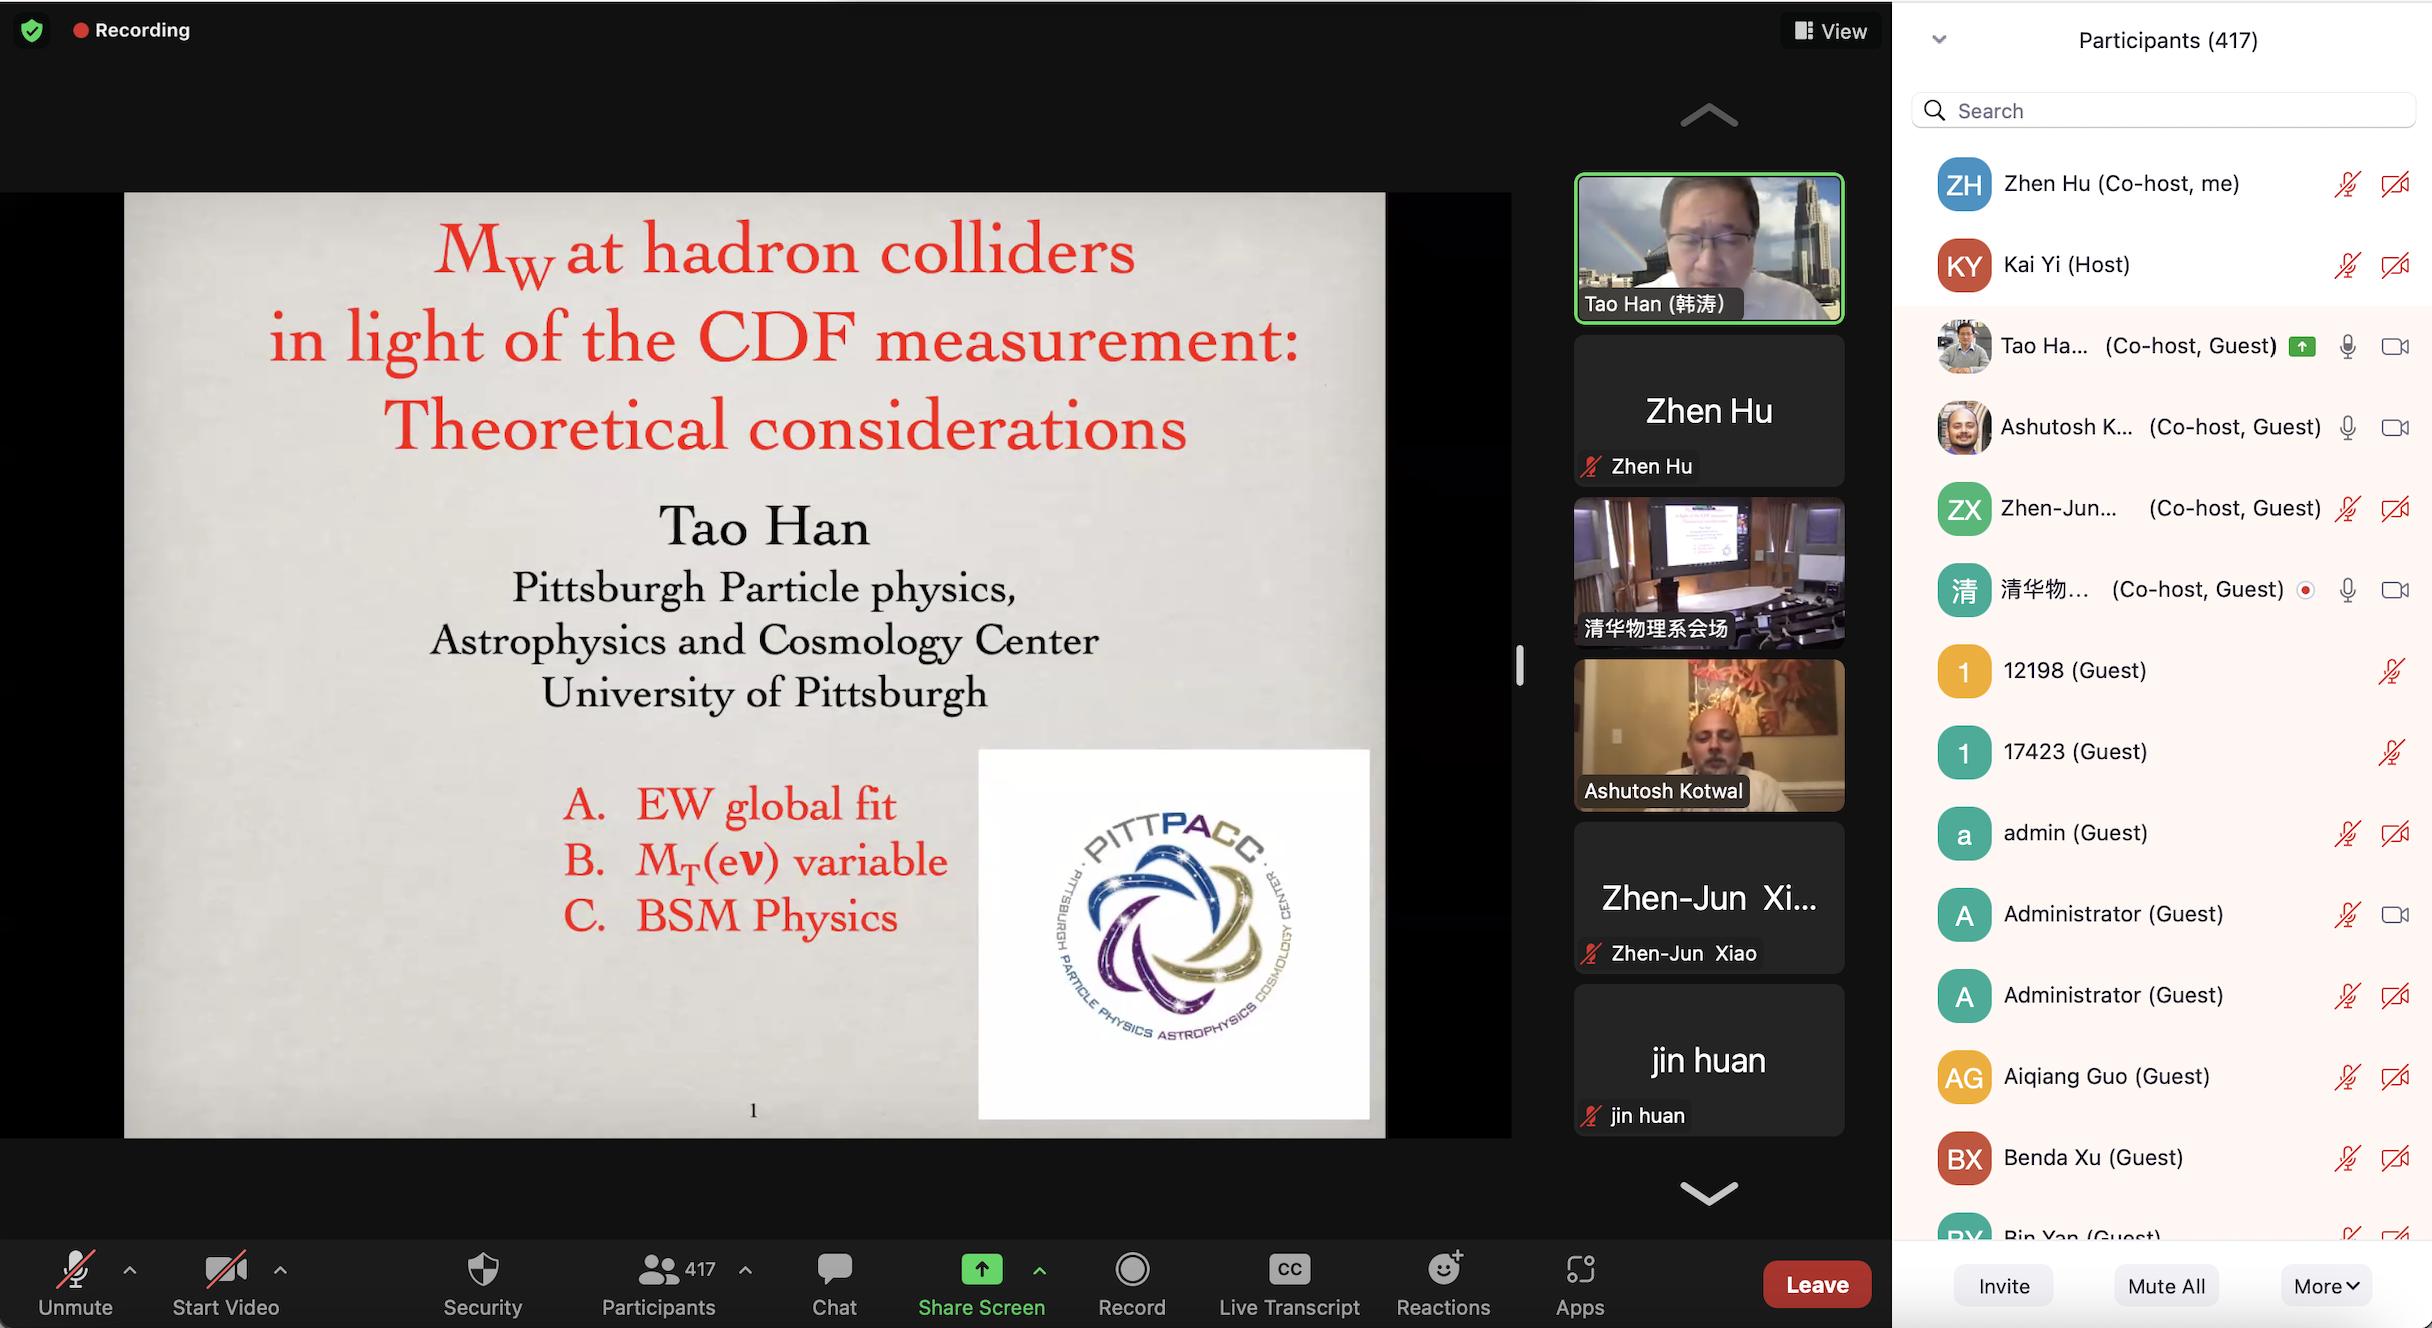2432x1328 pixels.
Task: Open the Reactions smiley icon
Action: coord(1443,1270)
